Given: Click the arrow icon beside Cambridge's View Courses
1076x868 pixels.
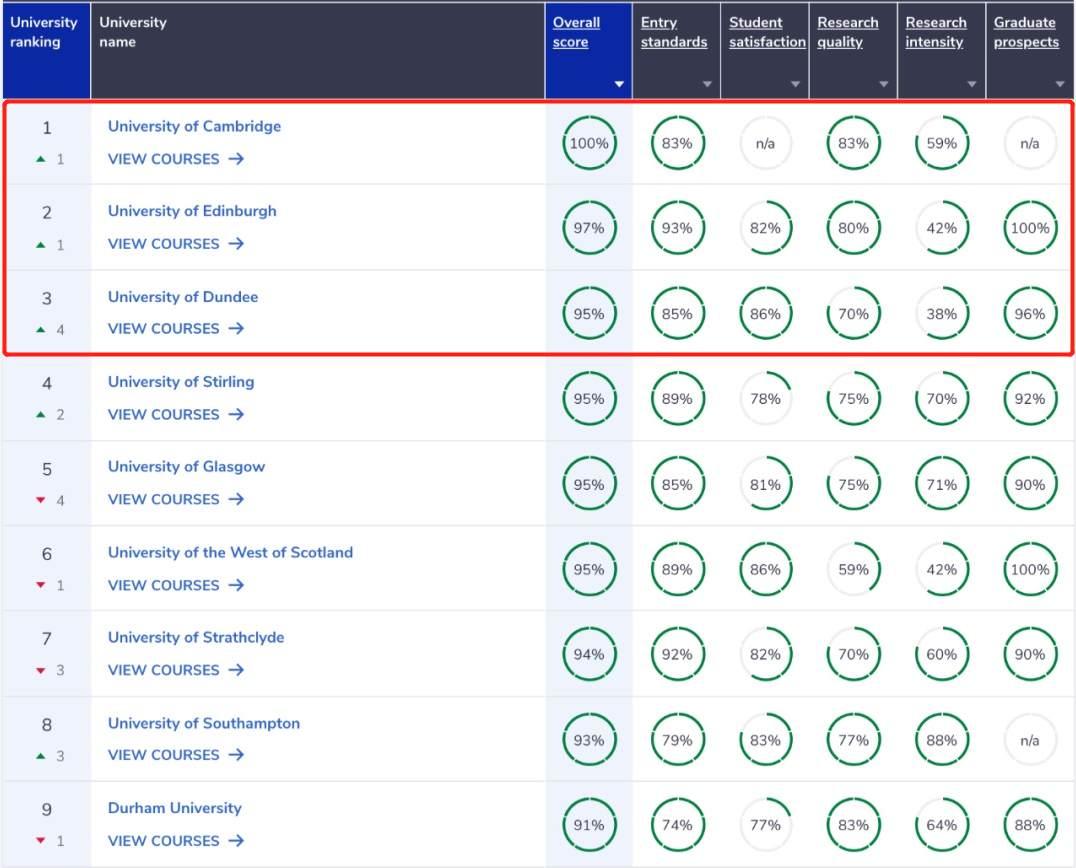Looking at the screenshot, I should point(236,159).
